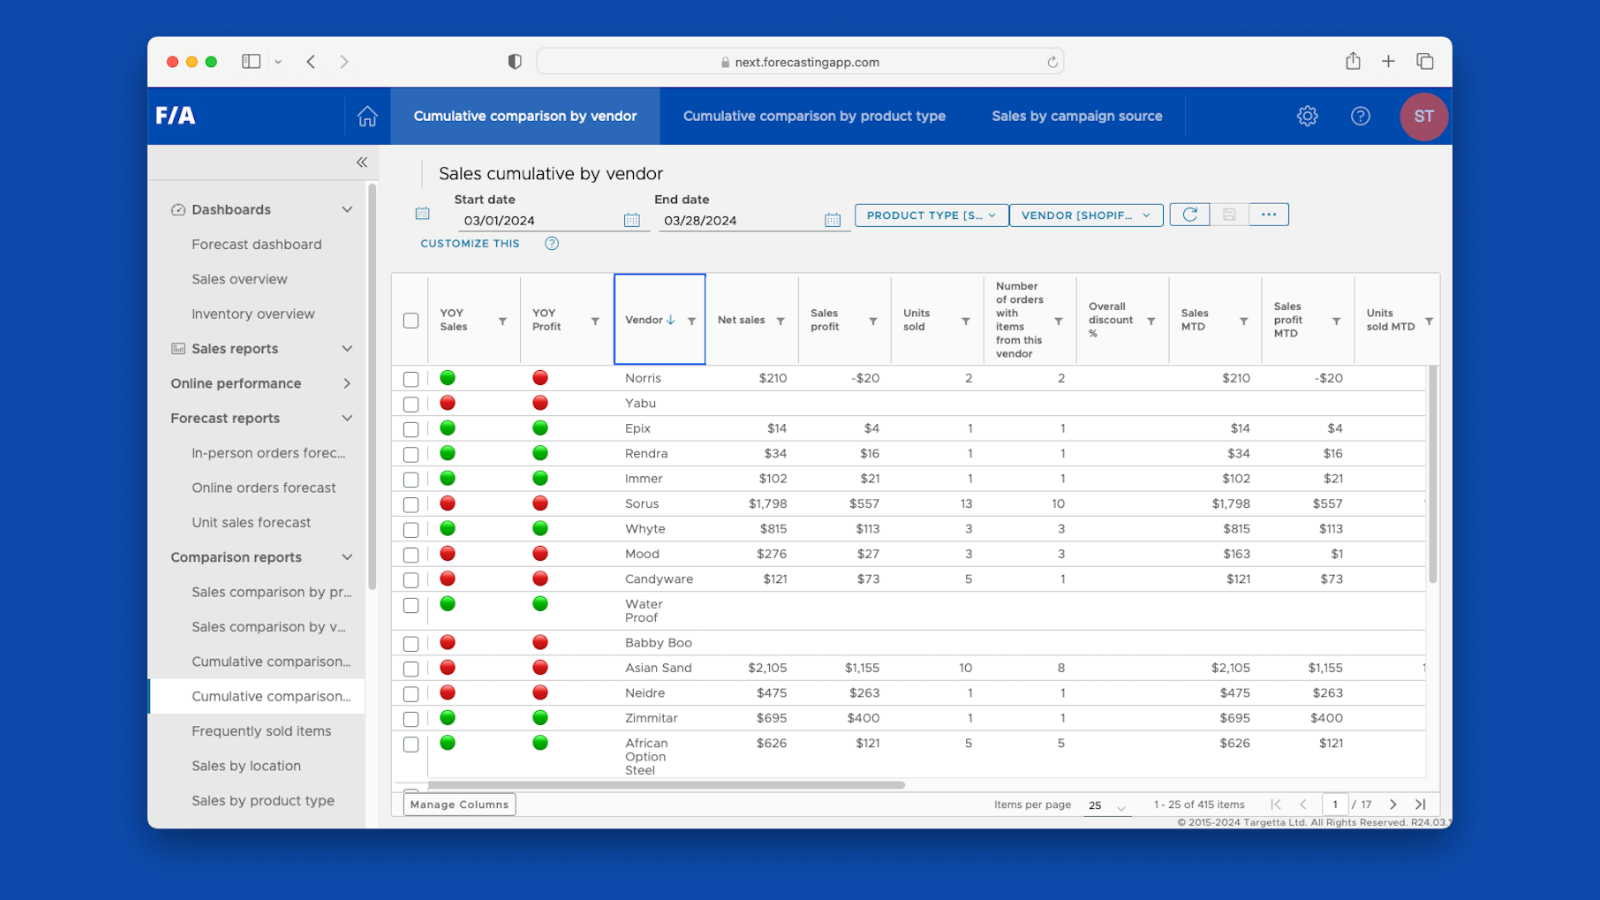Open help with the question mark icon
This screenshot has width=1600, height=900.
(1360, 116)
